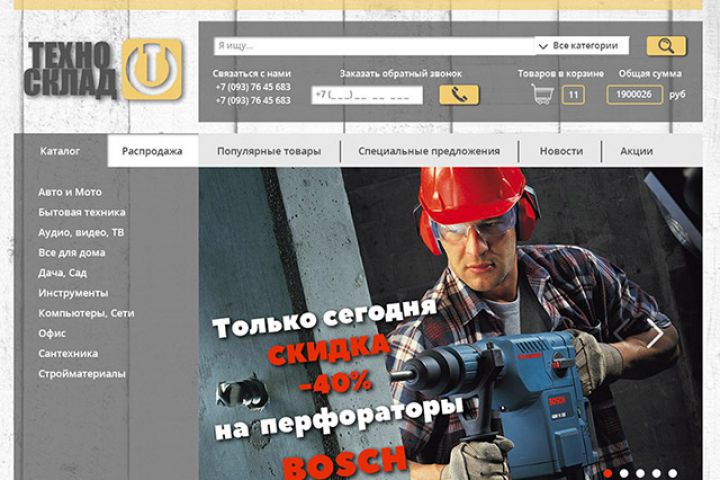Image resolution: width=720 pixels, height=480 pixels.
Task: Select the second slider dot
Action: pos(624,473)
